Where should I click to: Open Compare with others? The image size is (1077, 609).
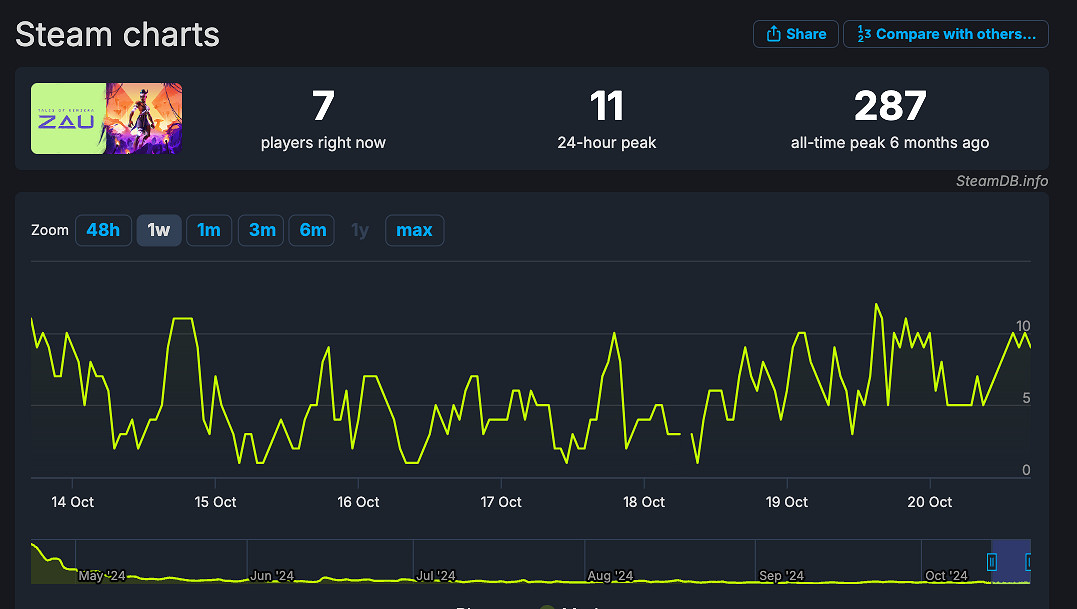click(945, 34)
